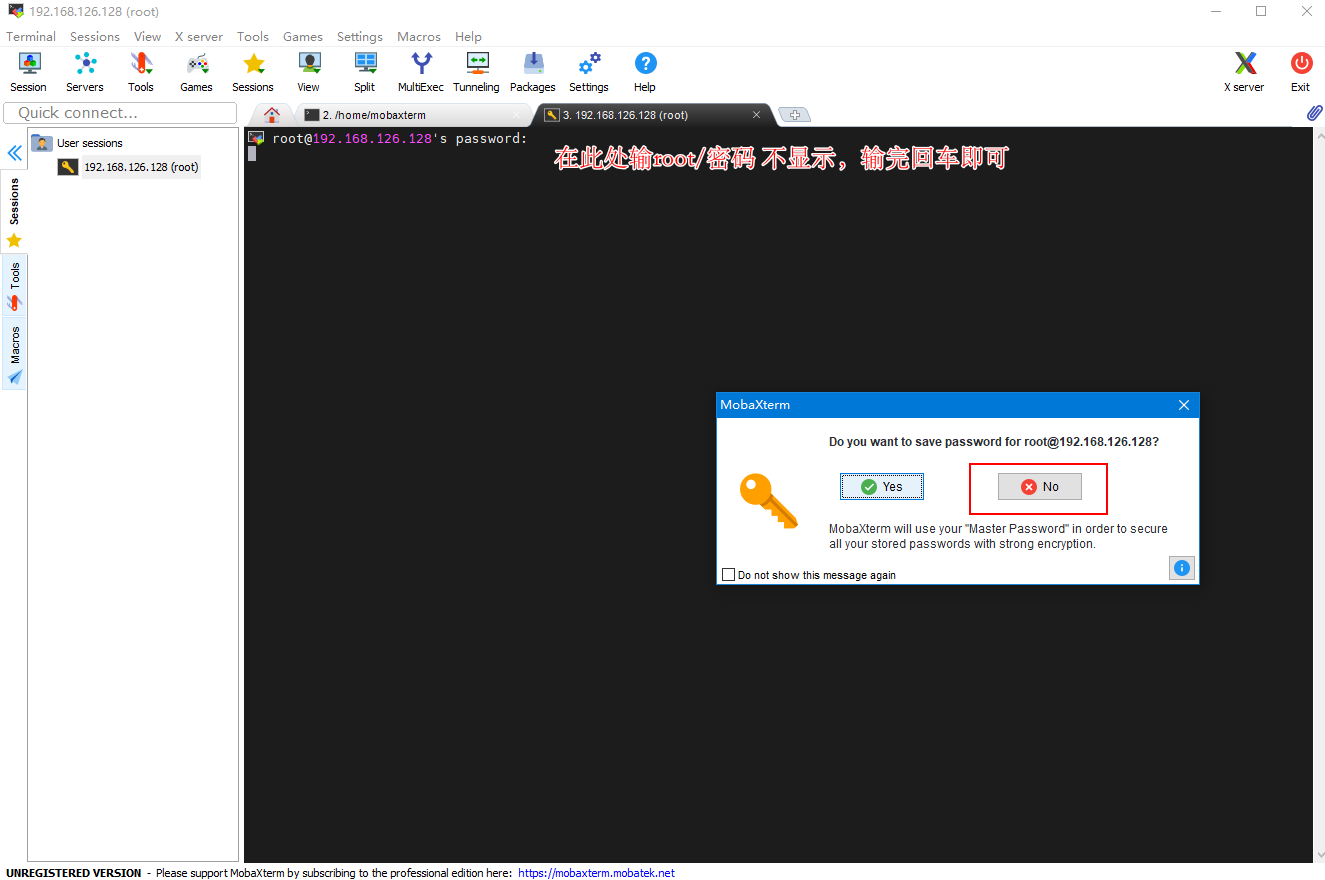Screen dimensions: 1325x880
Task: Collapse the sidebar with double-chevron icon
Action: pos(14,153)
